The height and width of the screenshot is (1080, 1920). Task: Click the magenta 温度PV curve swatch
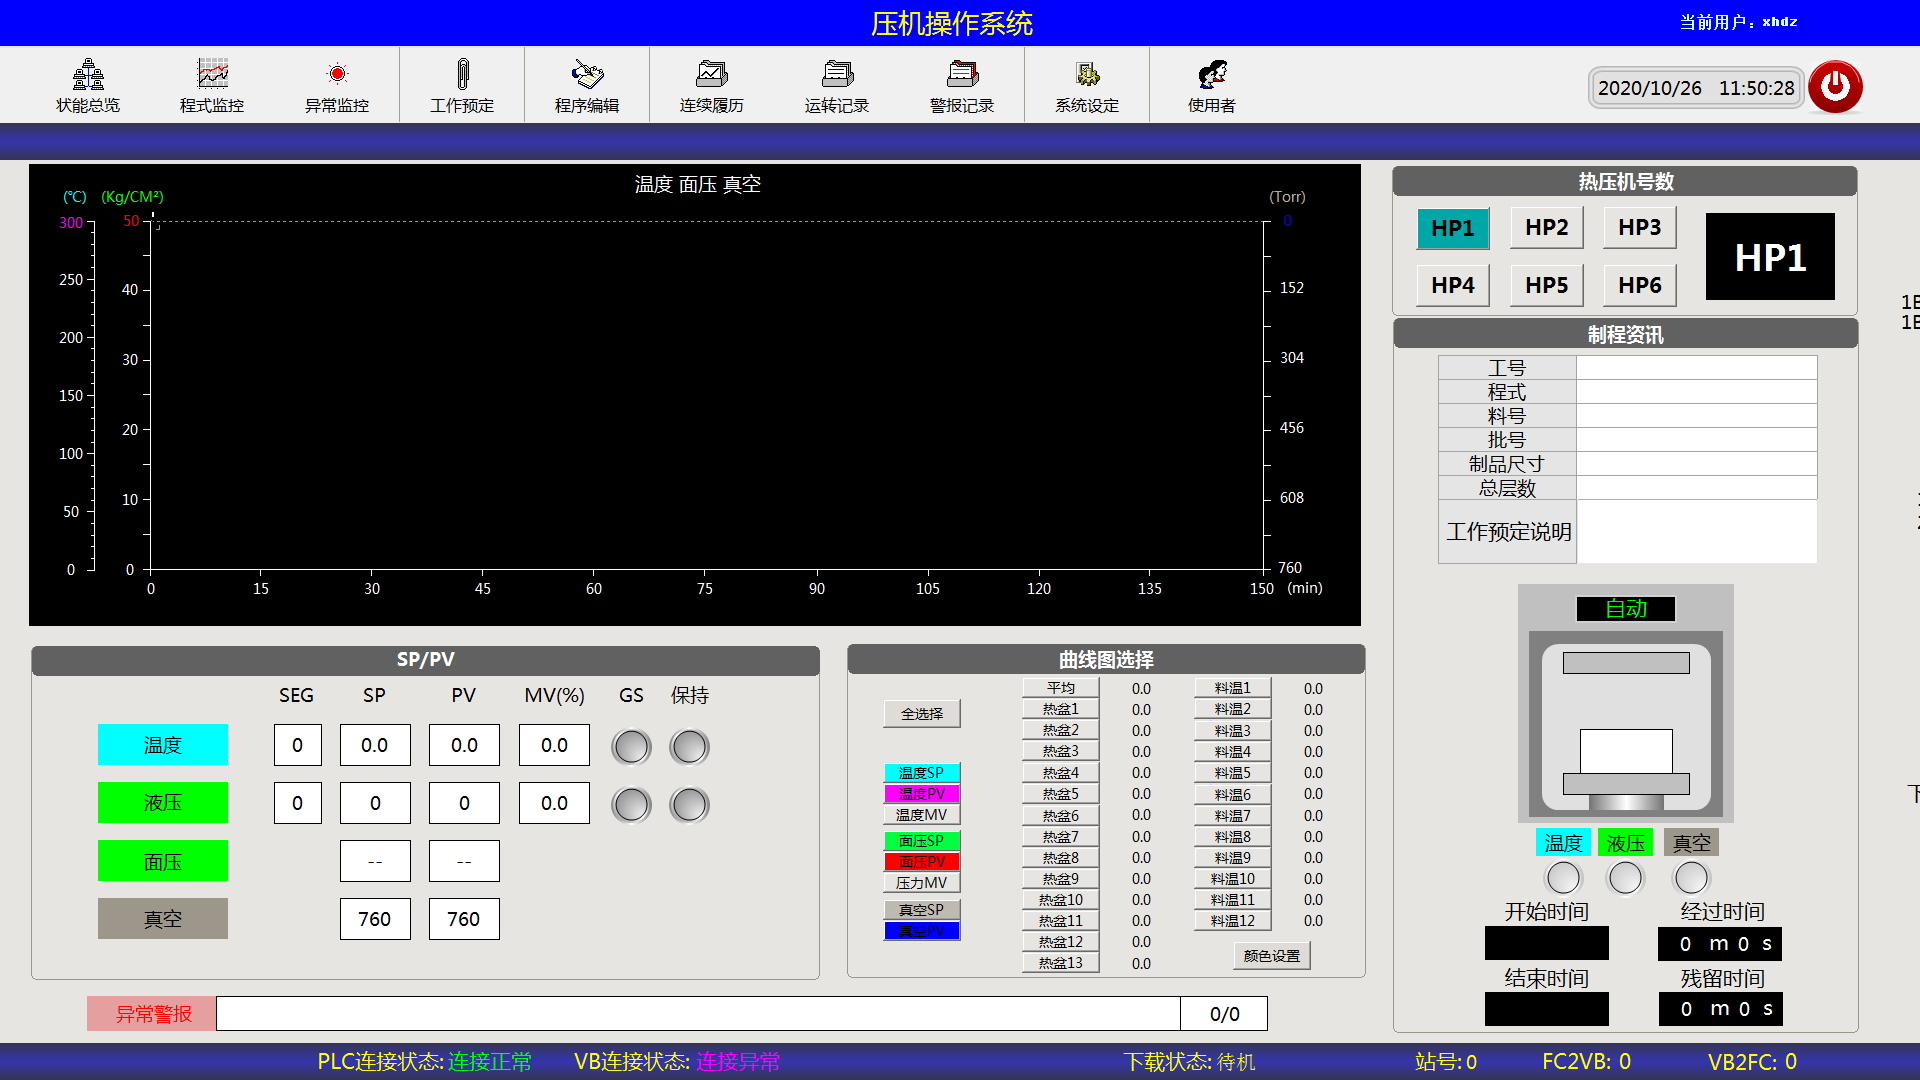(x=921, y=794)
